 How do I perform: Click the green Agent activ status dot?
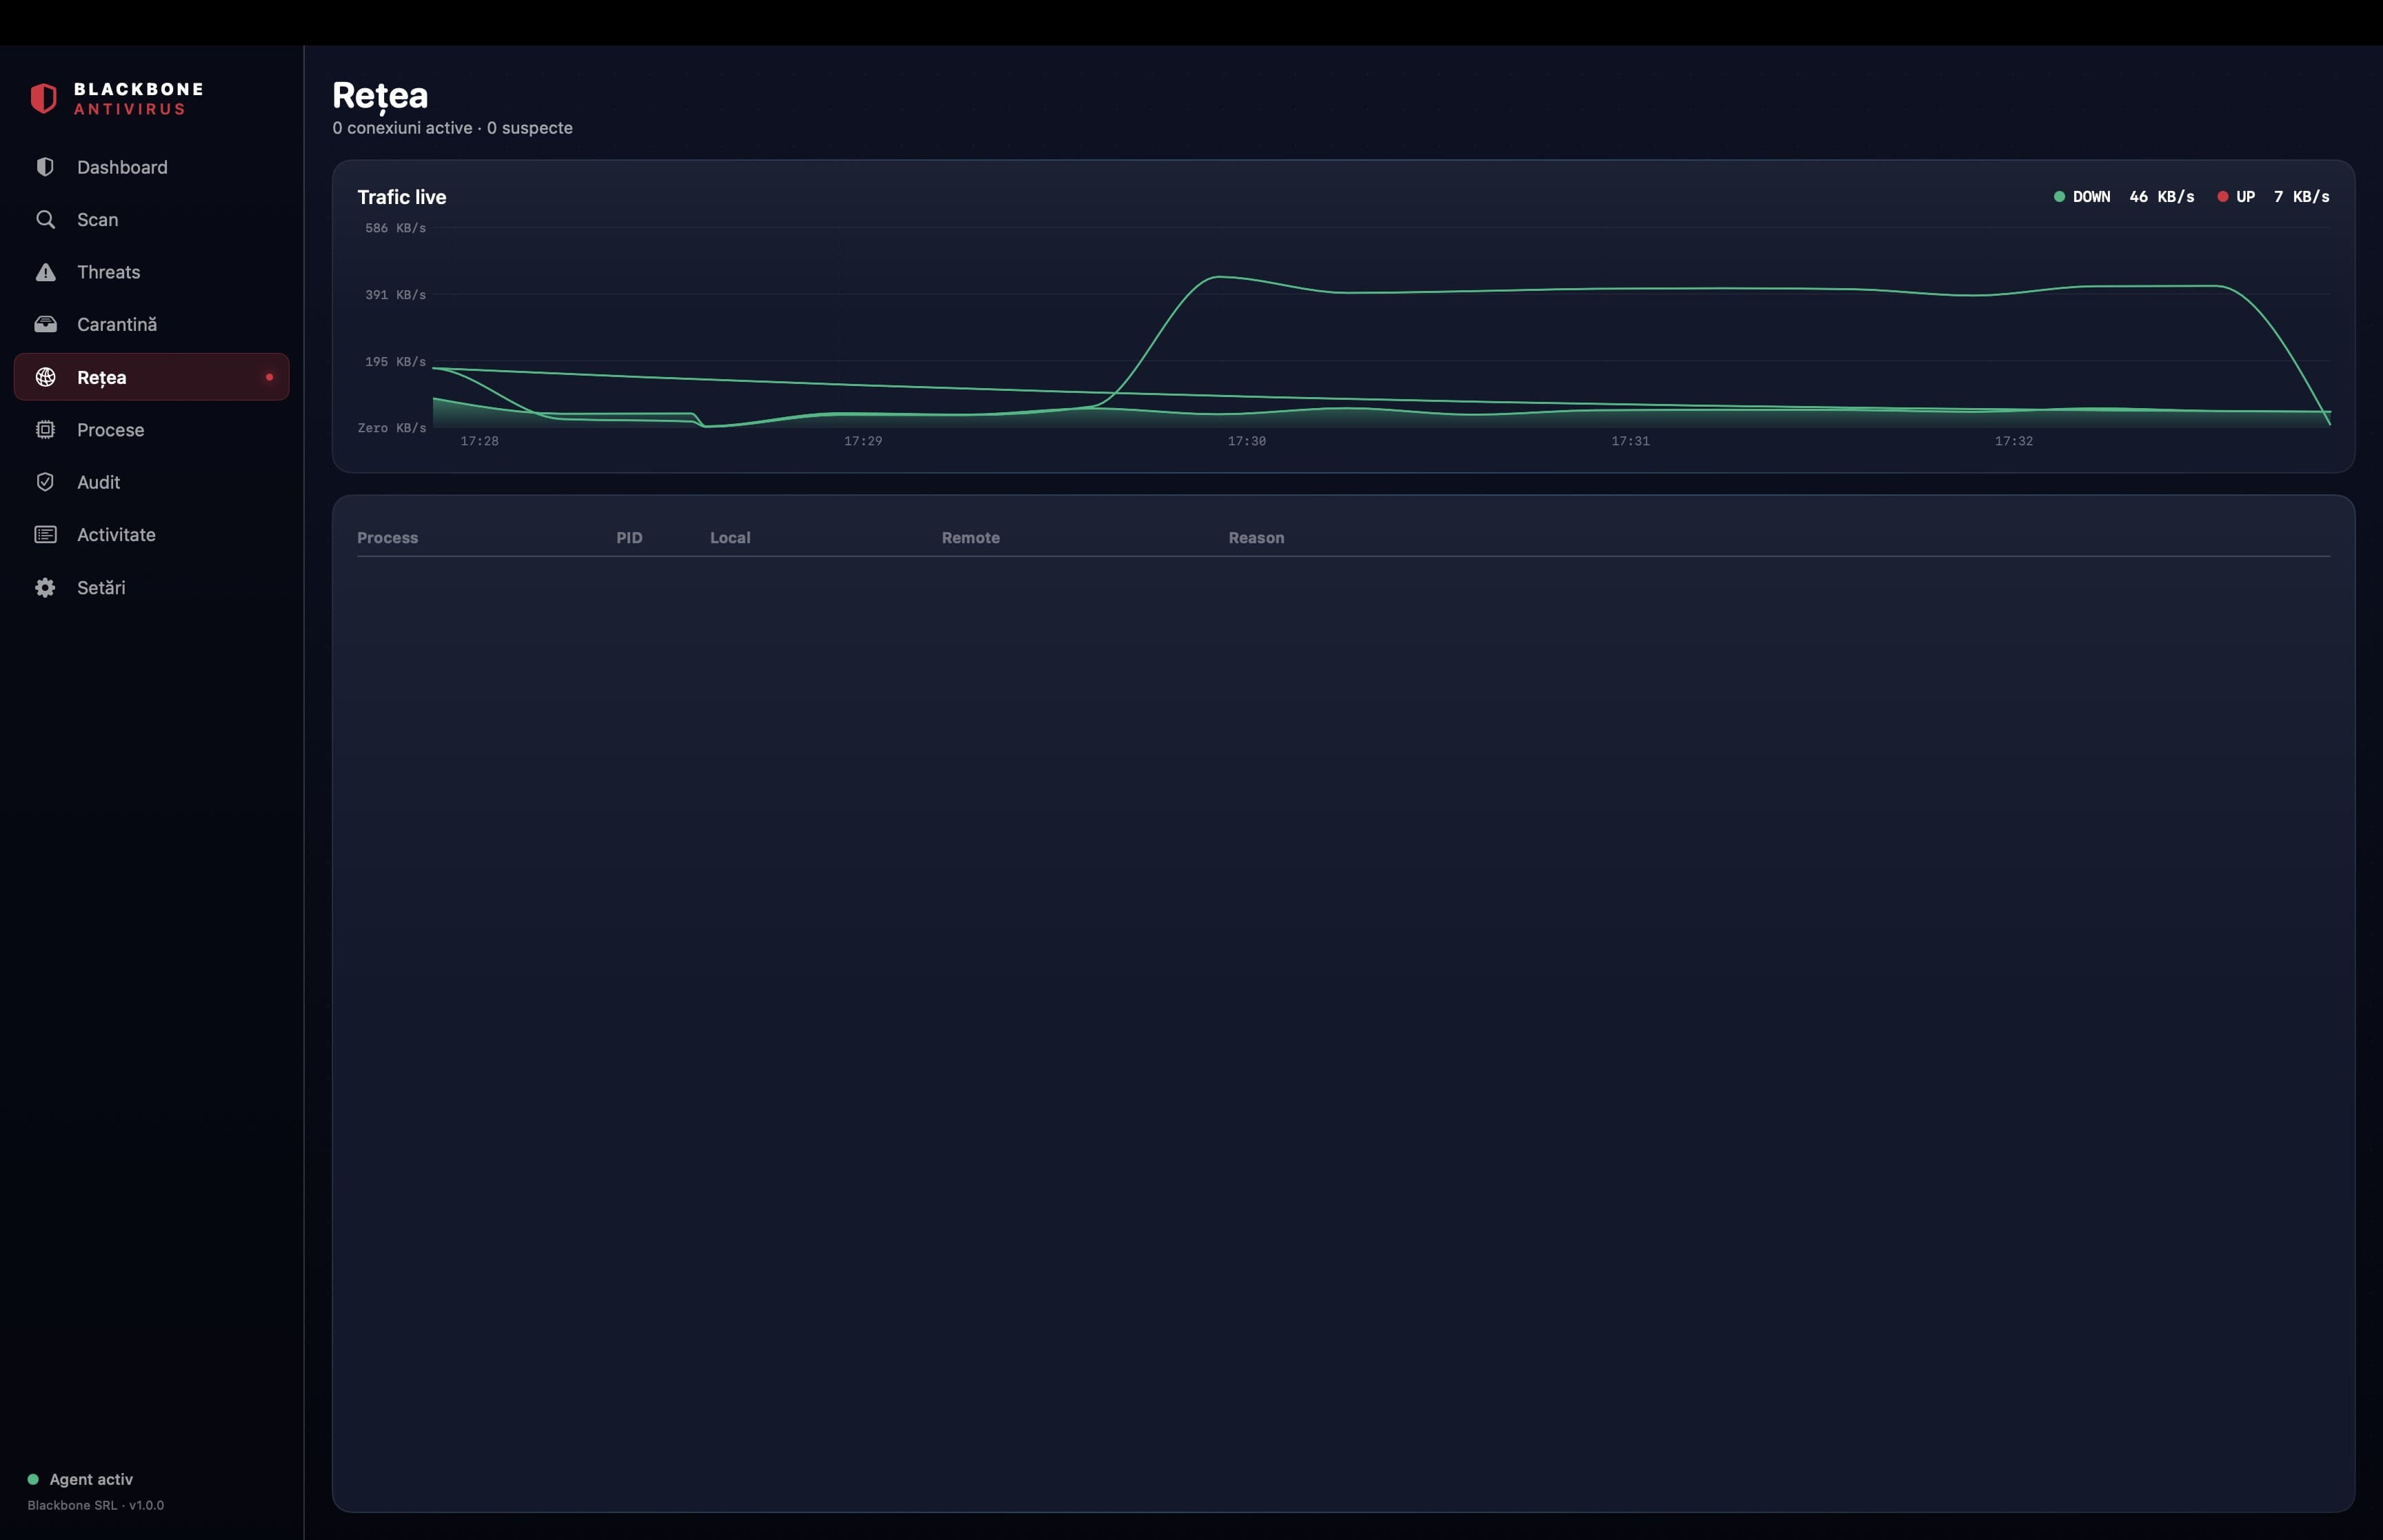(x=33, y=1479)
